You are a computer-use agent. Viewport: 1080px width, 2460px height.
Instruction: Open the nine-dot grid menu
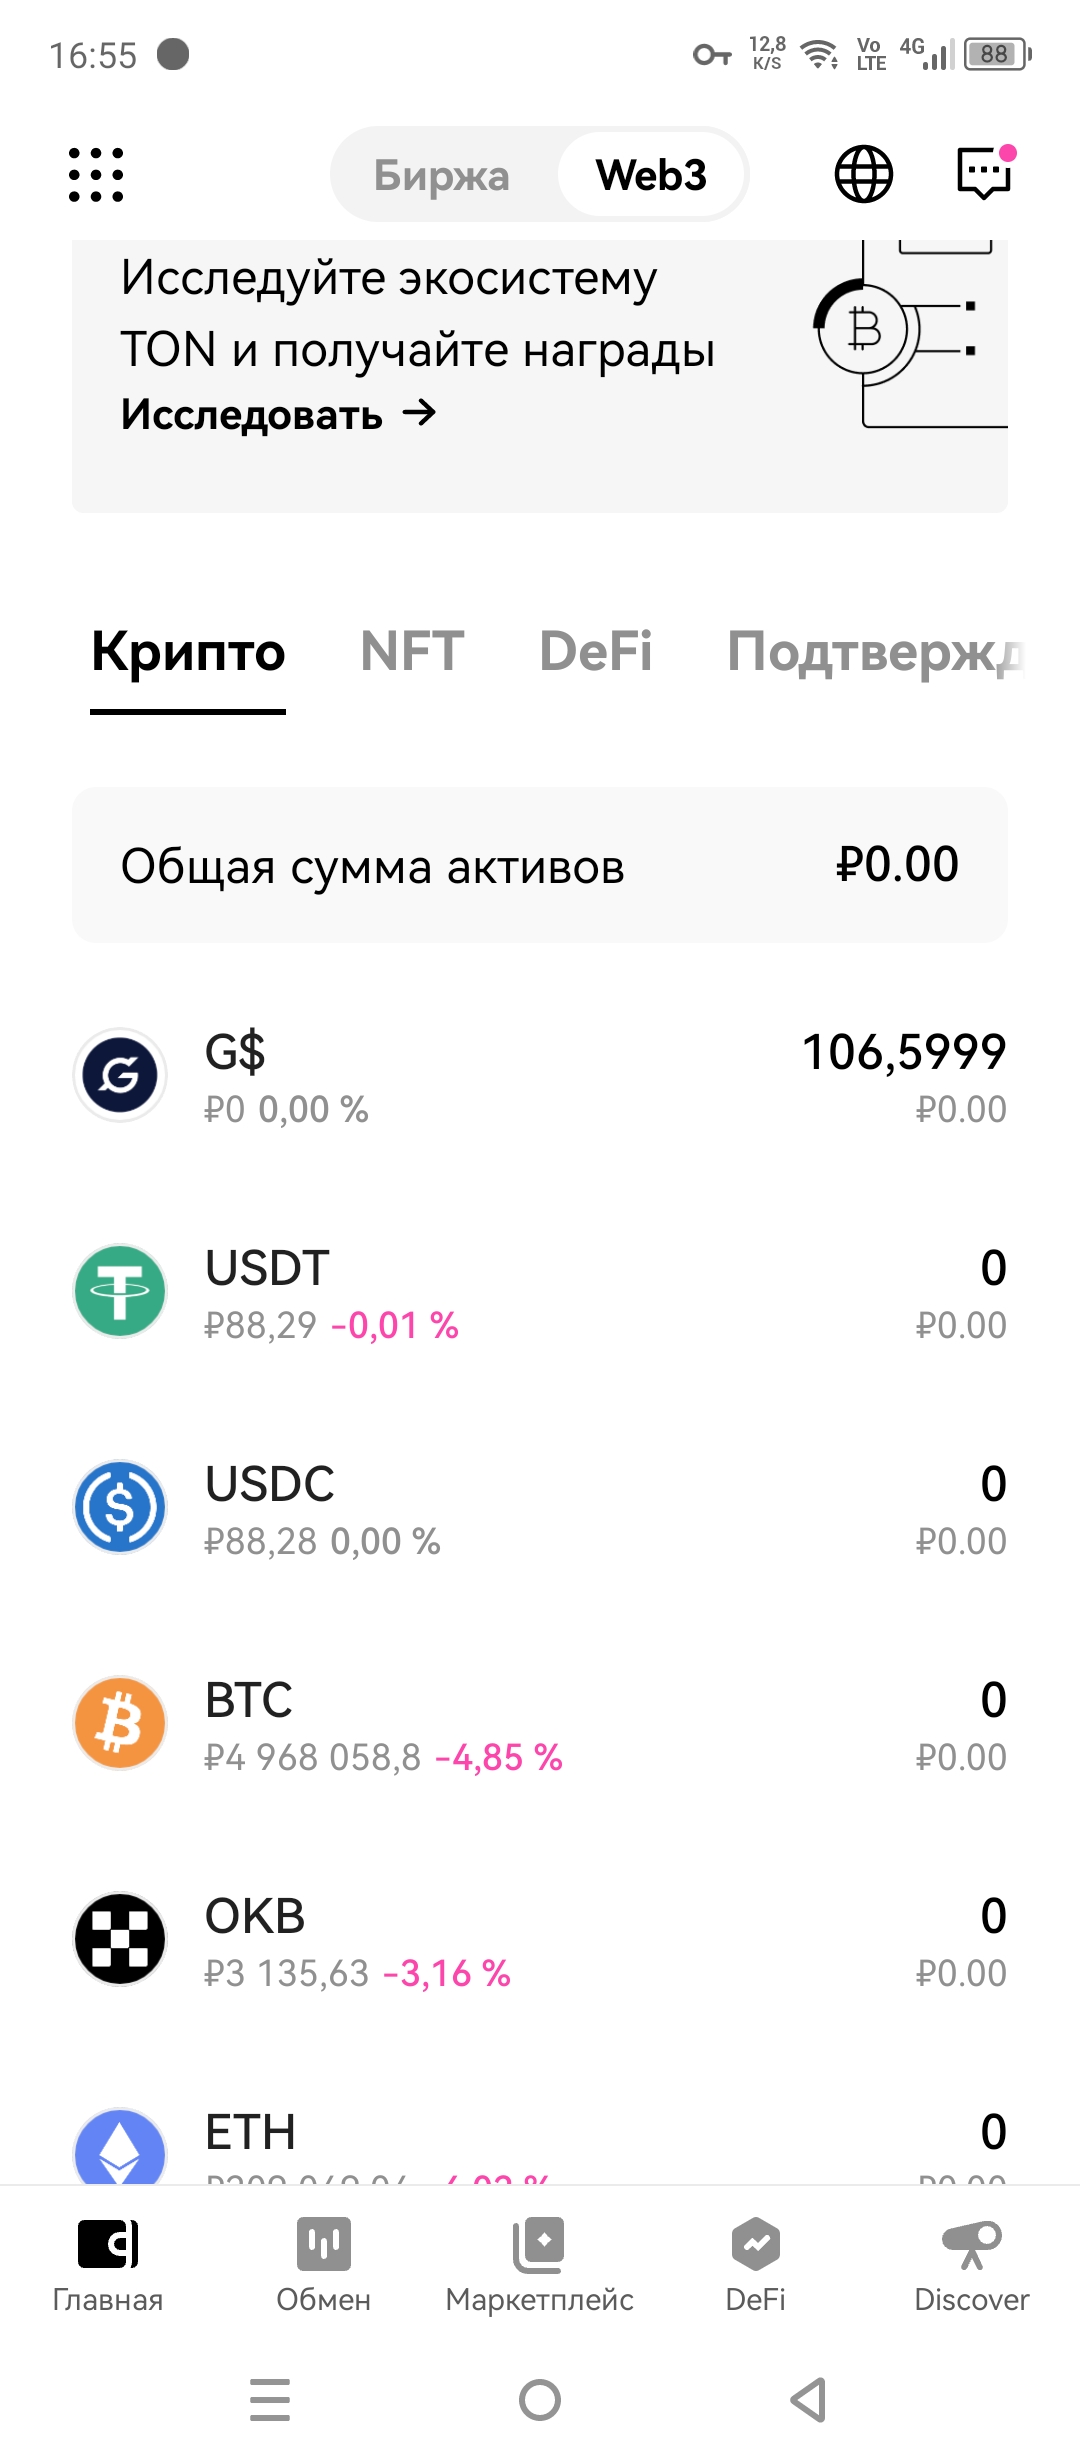pyautogui.click(x=96, y=175)
